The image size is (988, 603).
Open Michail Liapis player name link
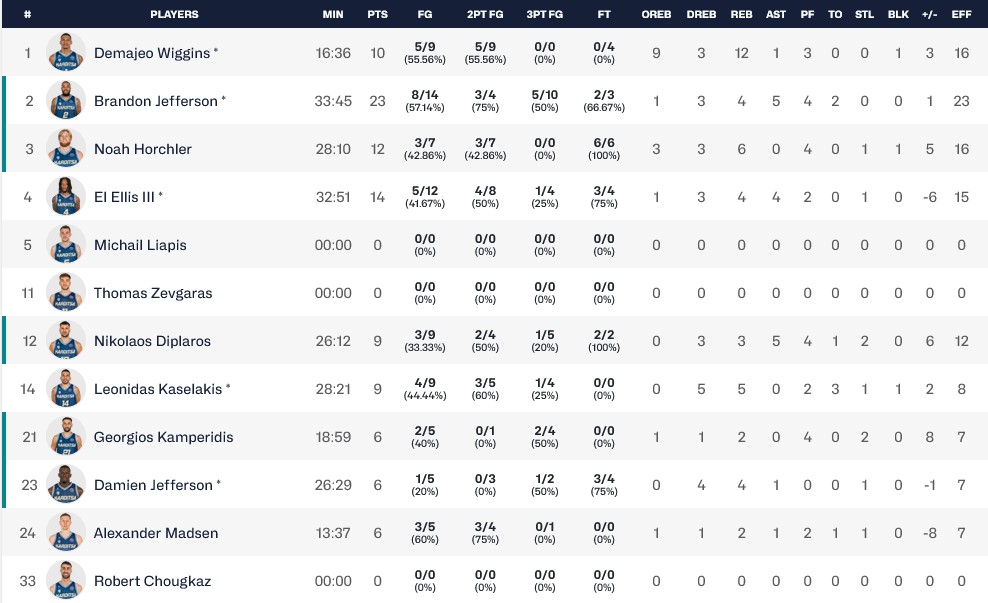pyautogui.click(x=140, y=245)
